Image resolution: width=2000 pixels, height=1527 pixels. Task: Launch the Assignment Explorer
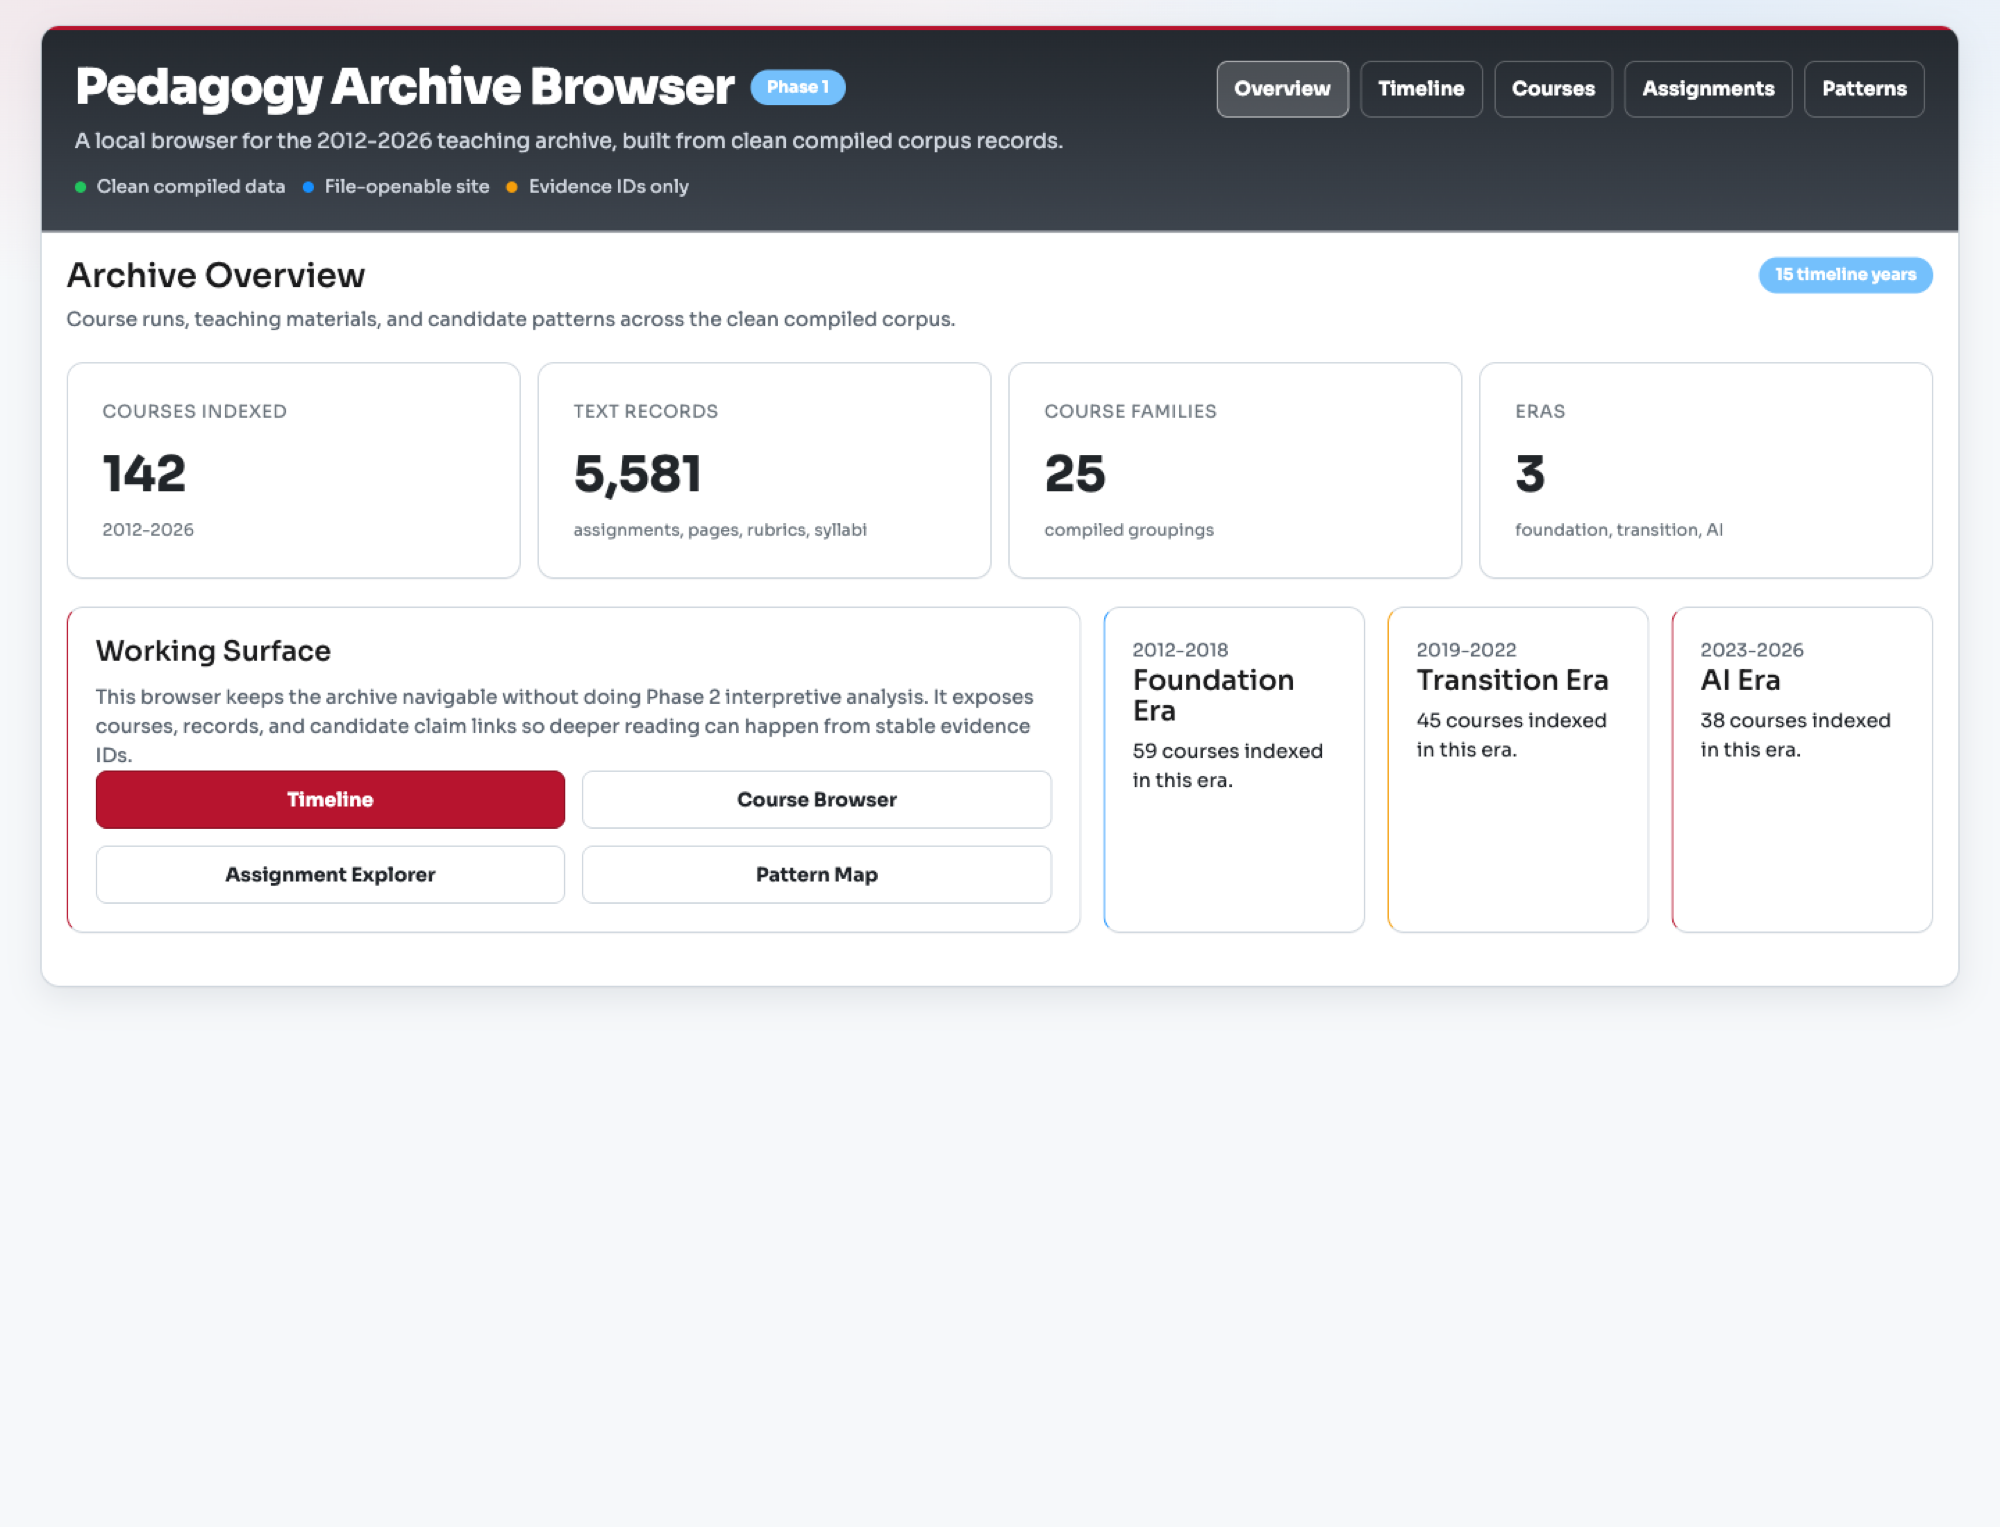tap(330, 874)
